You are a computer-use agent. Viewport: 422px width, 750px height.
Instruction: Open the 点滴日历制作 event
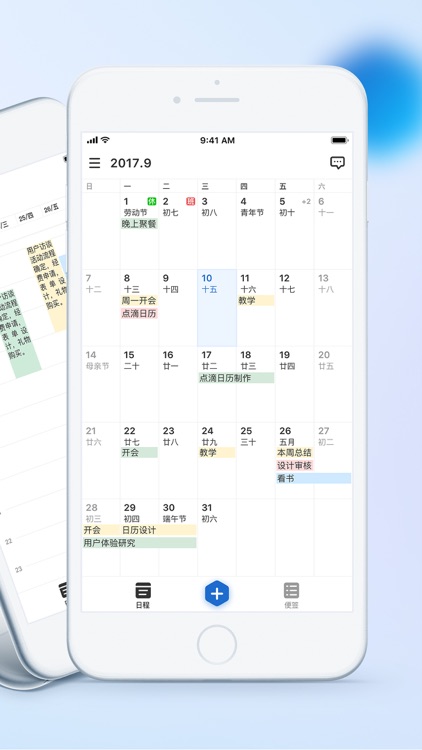point(236,378)
